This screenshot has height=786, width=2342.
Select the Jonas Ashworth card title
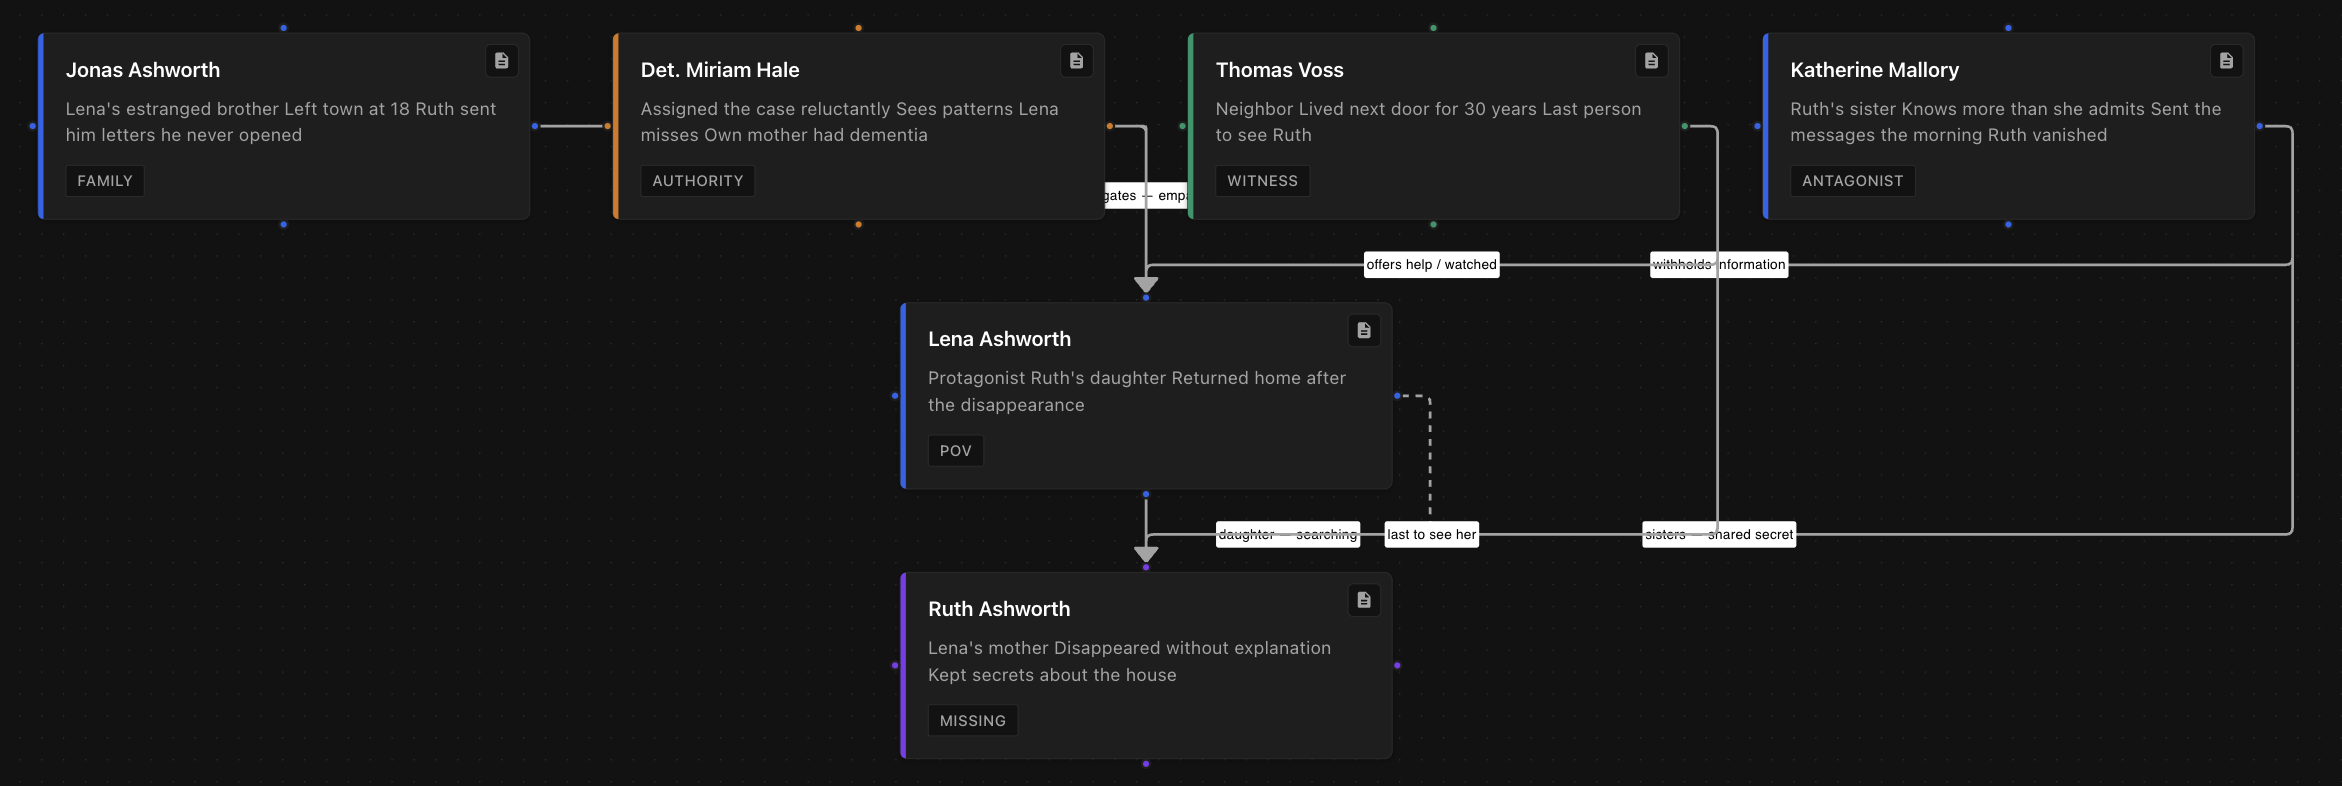pyautogui.click(x=143, y=70)
